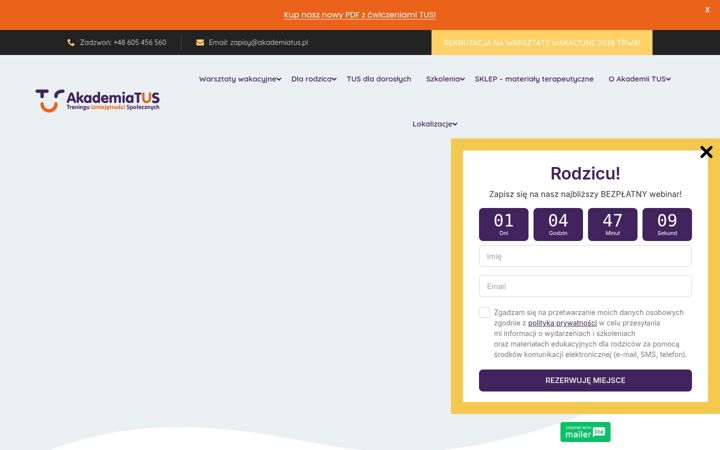Expand the O Akademii TUS chevron
This screenshot has width=720, height=450.
pyautogui.click(x=669, y=79)
